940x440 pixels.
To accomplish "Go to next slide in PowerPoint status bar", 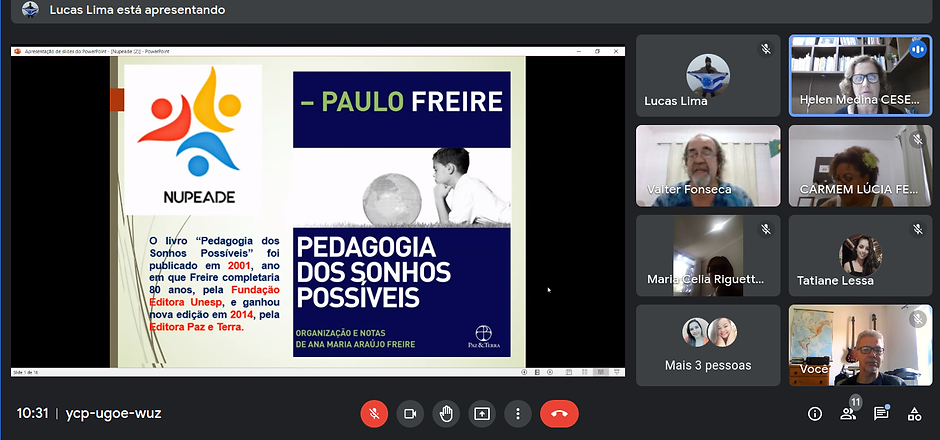I will (550, 372).
